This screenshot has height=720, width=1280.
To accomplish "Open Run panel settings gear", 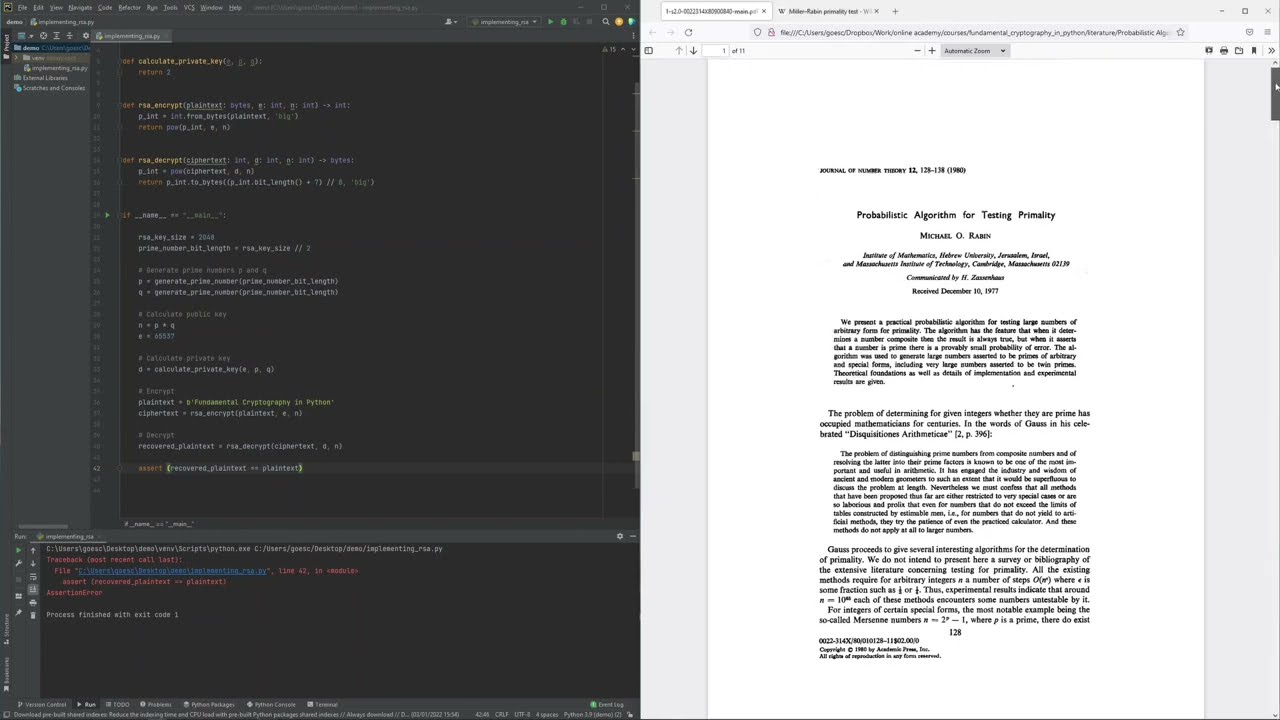I will click(620, 536).
